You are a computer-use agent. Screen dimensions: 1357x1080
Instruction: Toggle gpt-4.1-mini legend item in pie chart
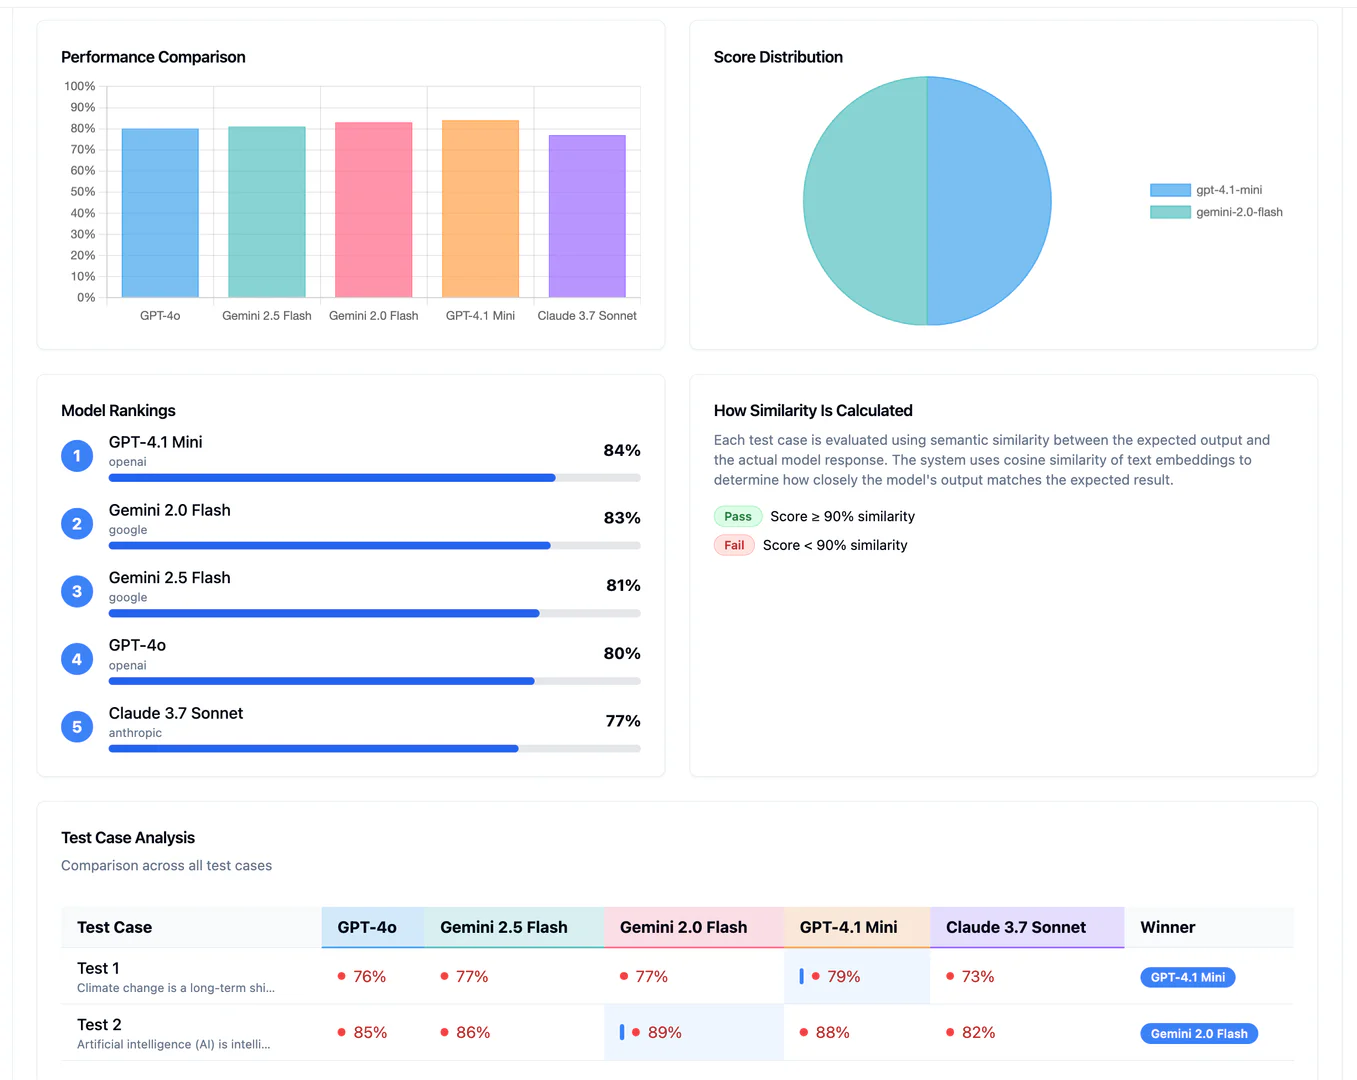click(x=1206, y=190)
